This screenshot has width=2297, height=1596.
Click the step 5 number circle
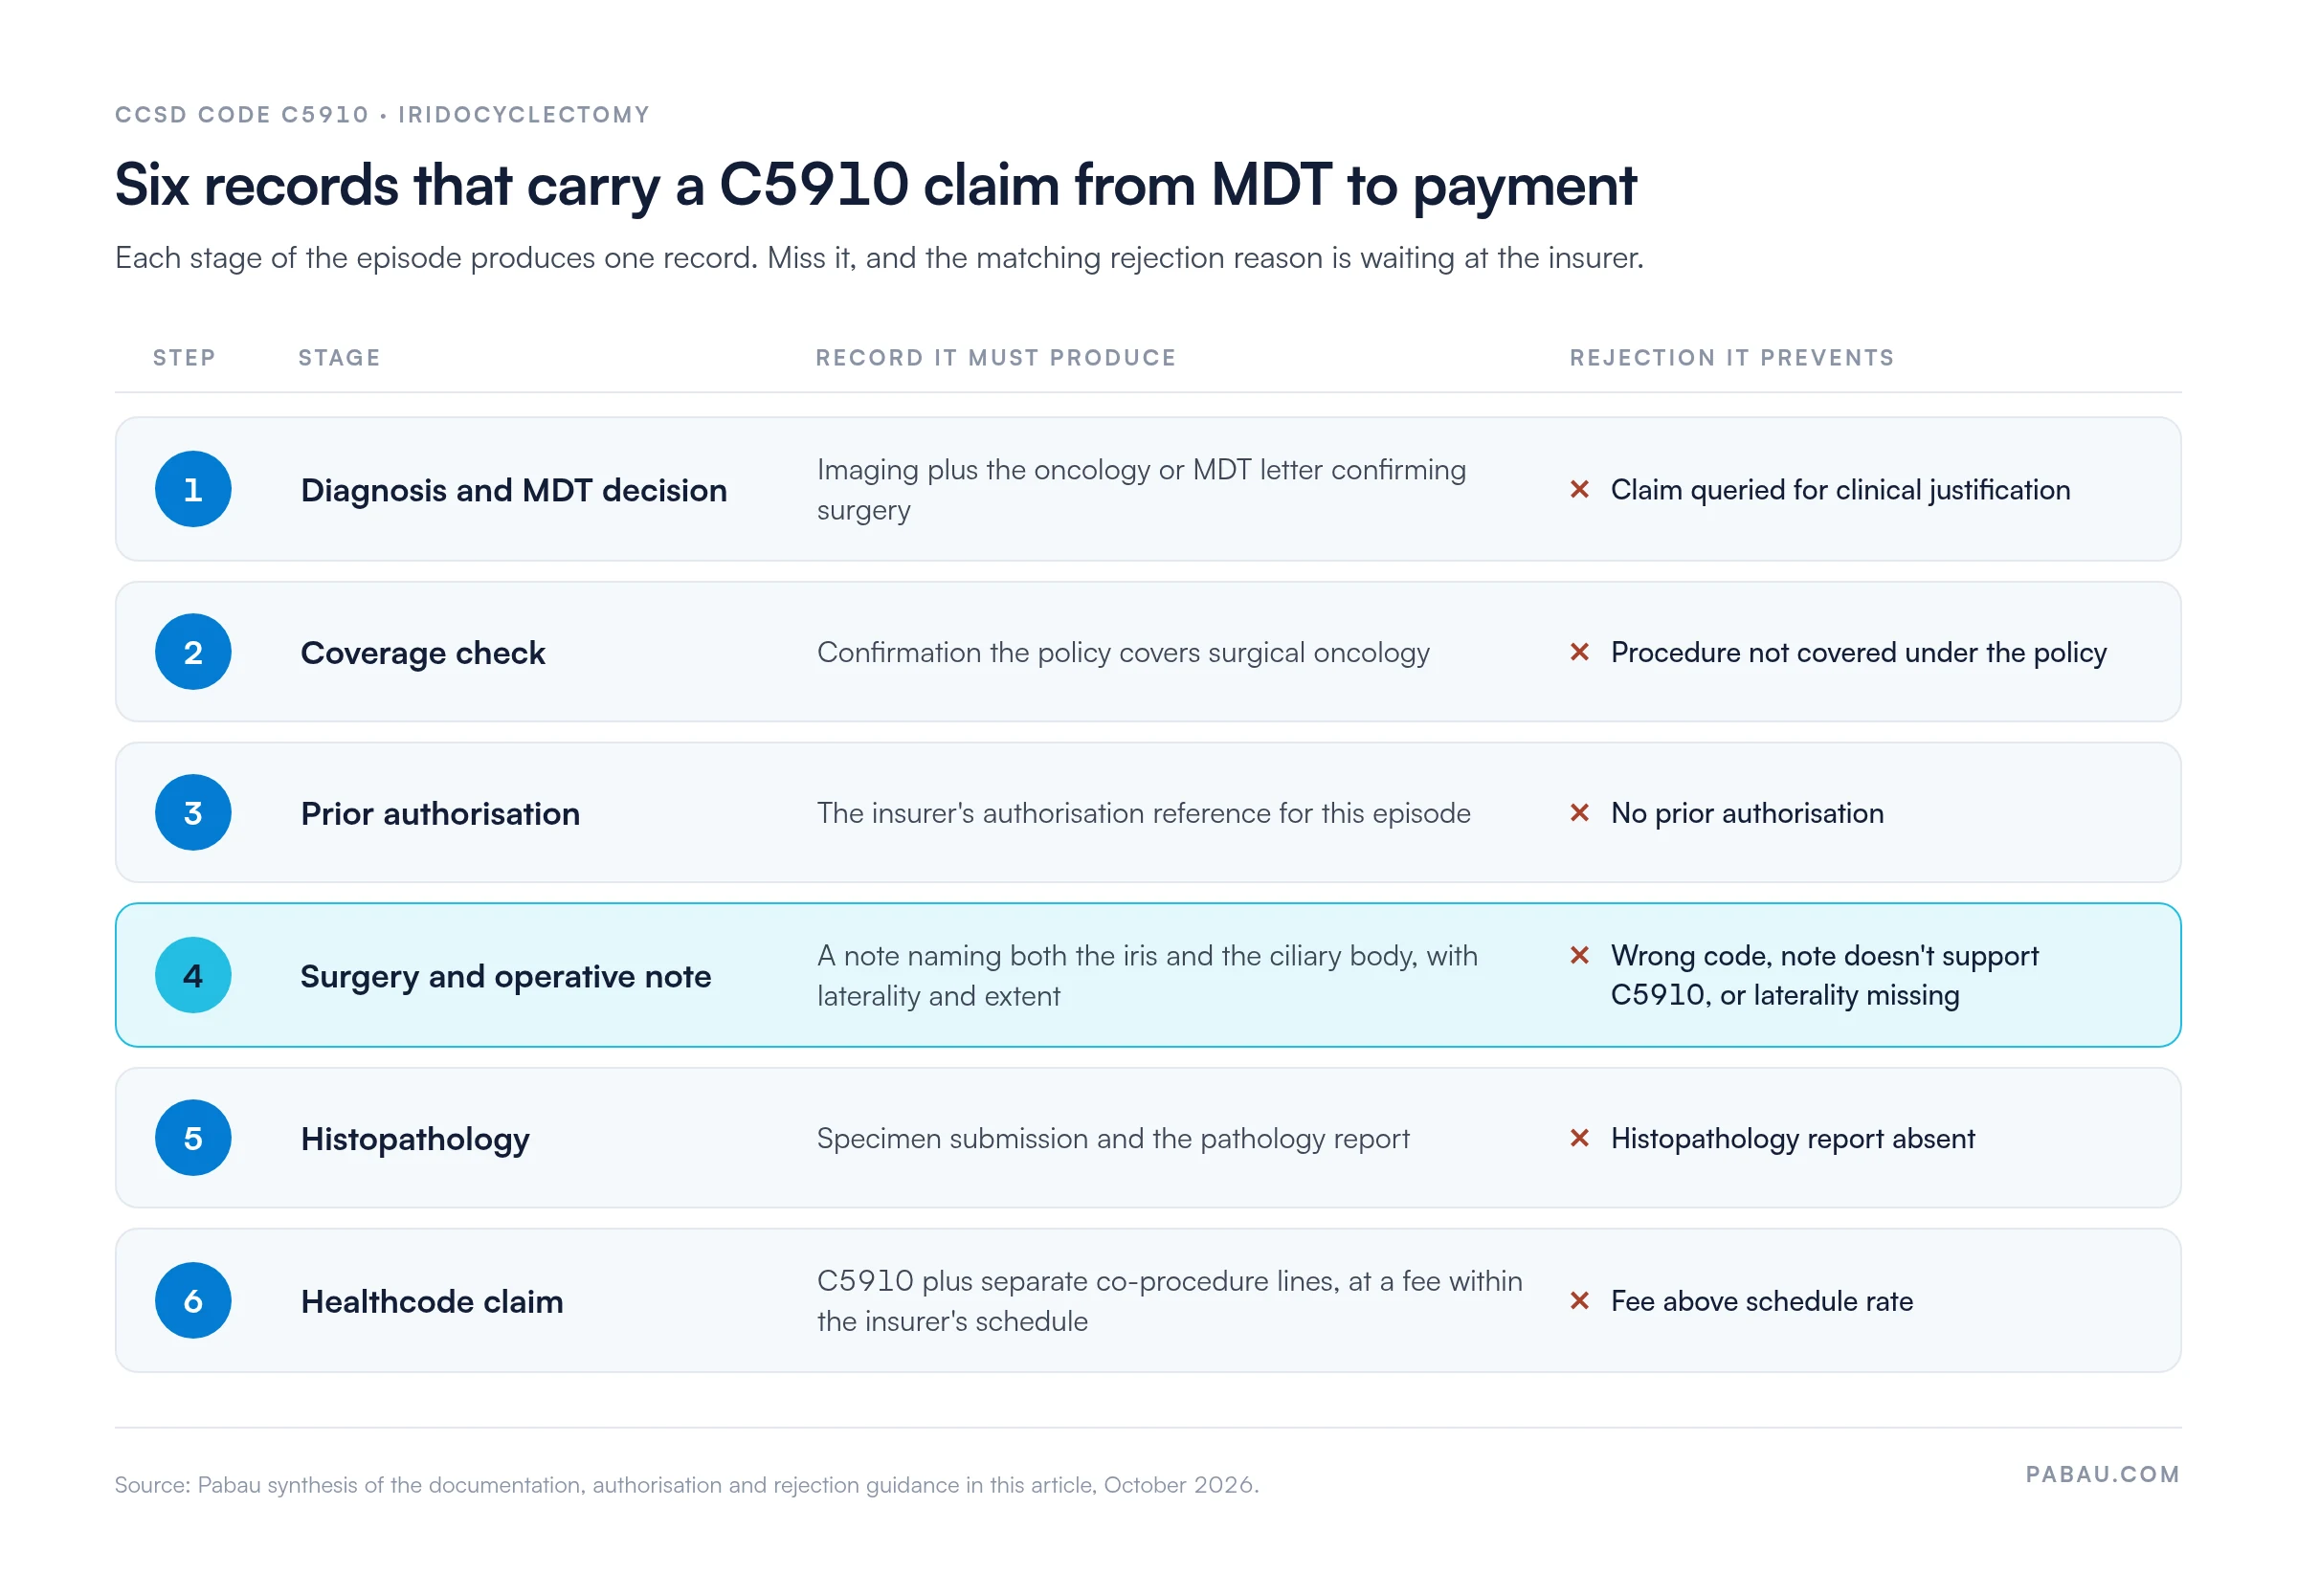(193, 1138)
